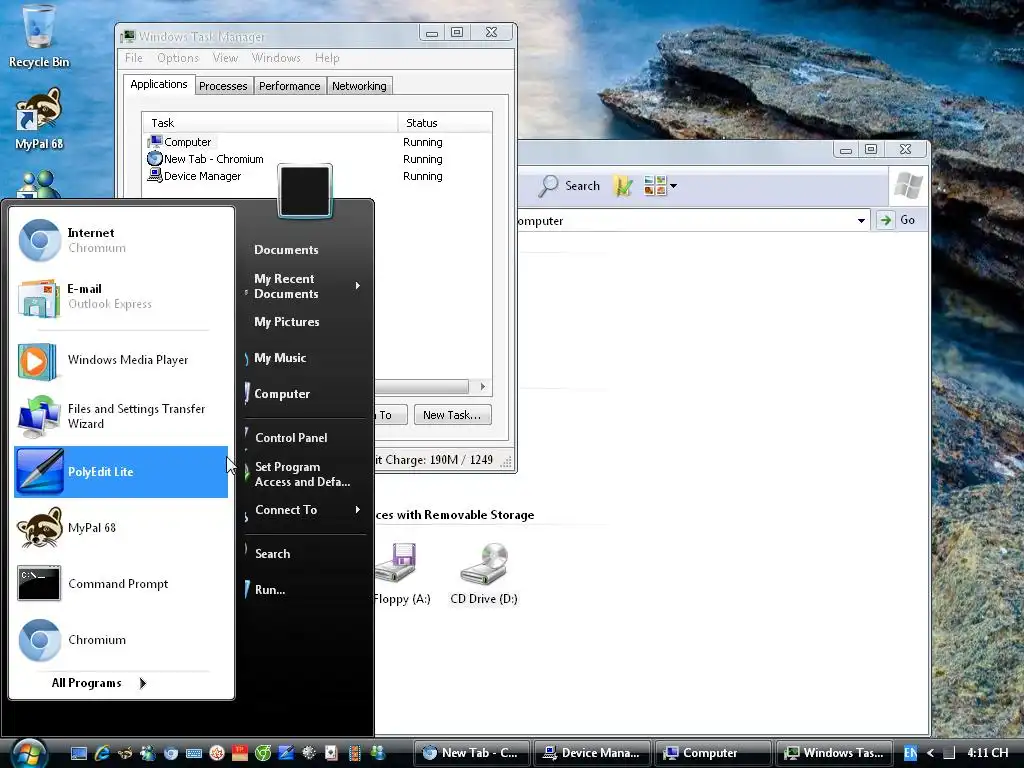Viewport: 1024px width, 768px height.
Task: Open My Music from start menu
Action: pos(280,358)
